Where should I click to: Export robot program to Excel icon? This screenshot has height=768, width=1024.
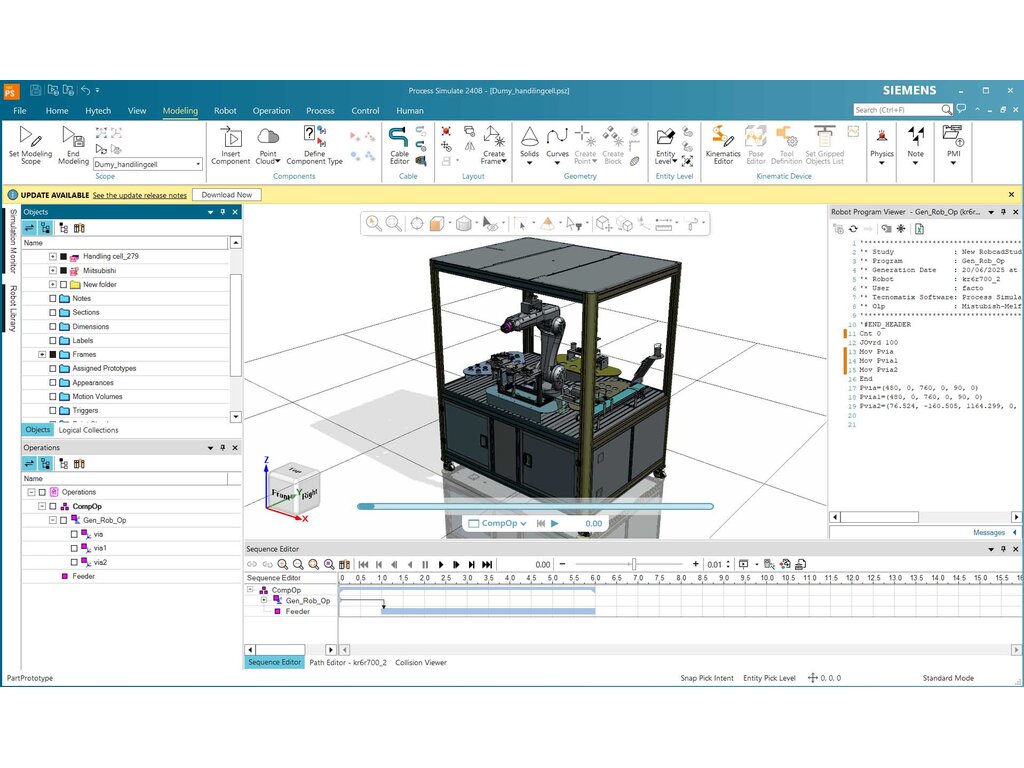919,229
